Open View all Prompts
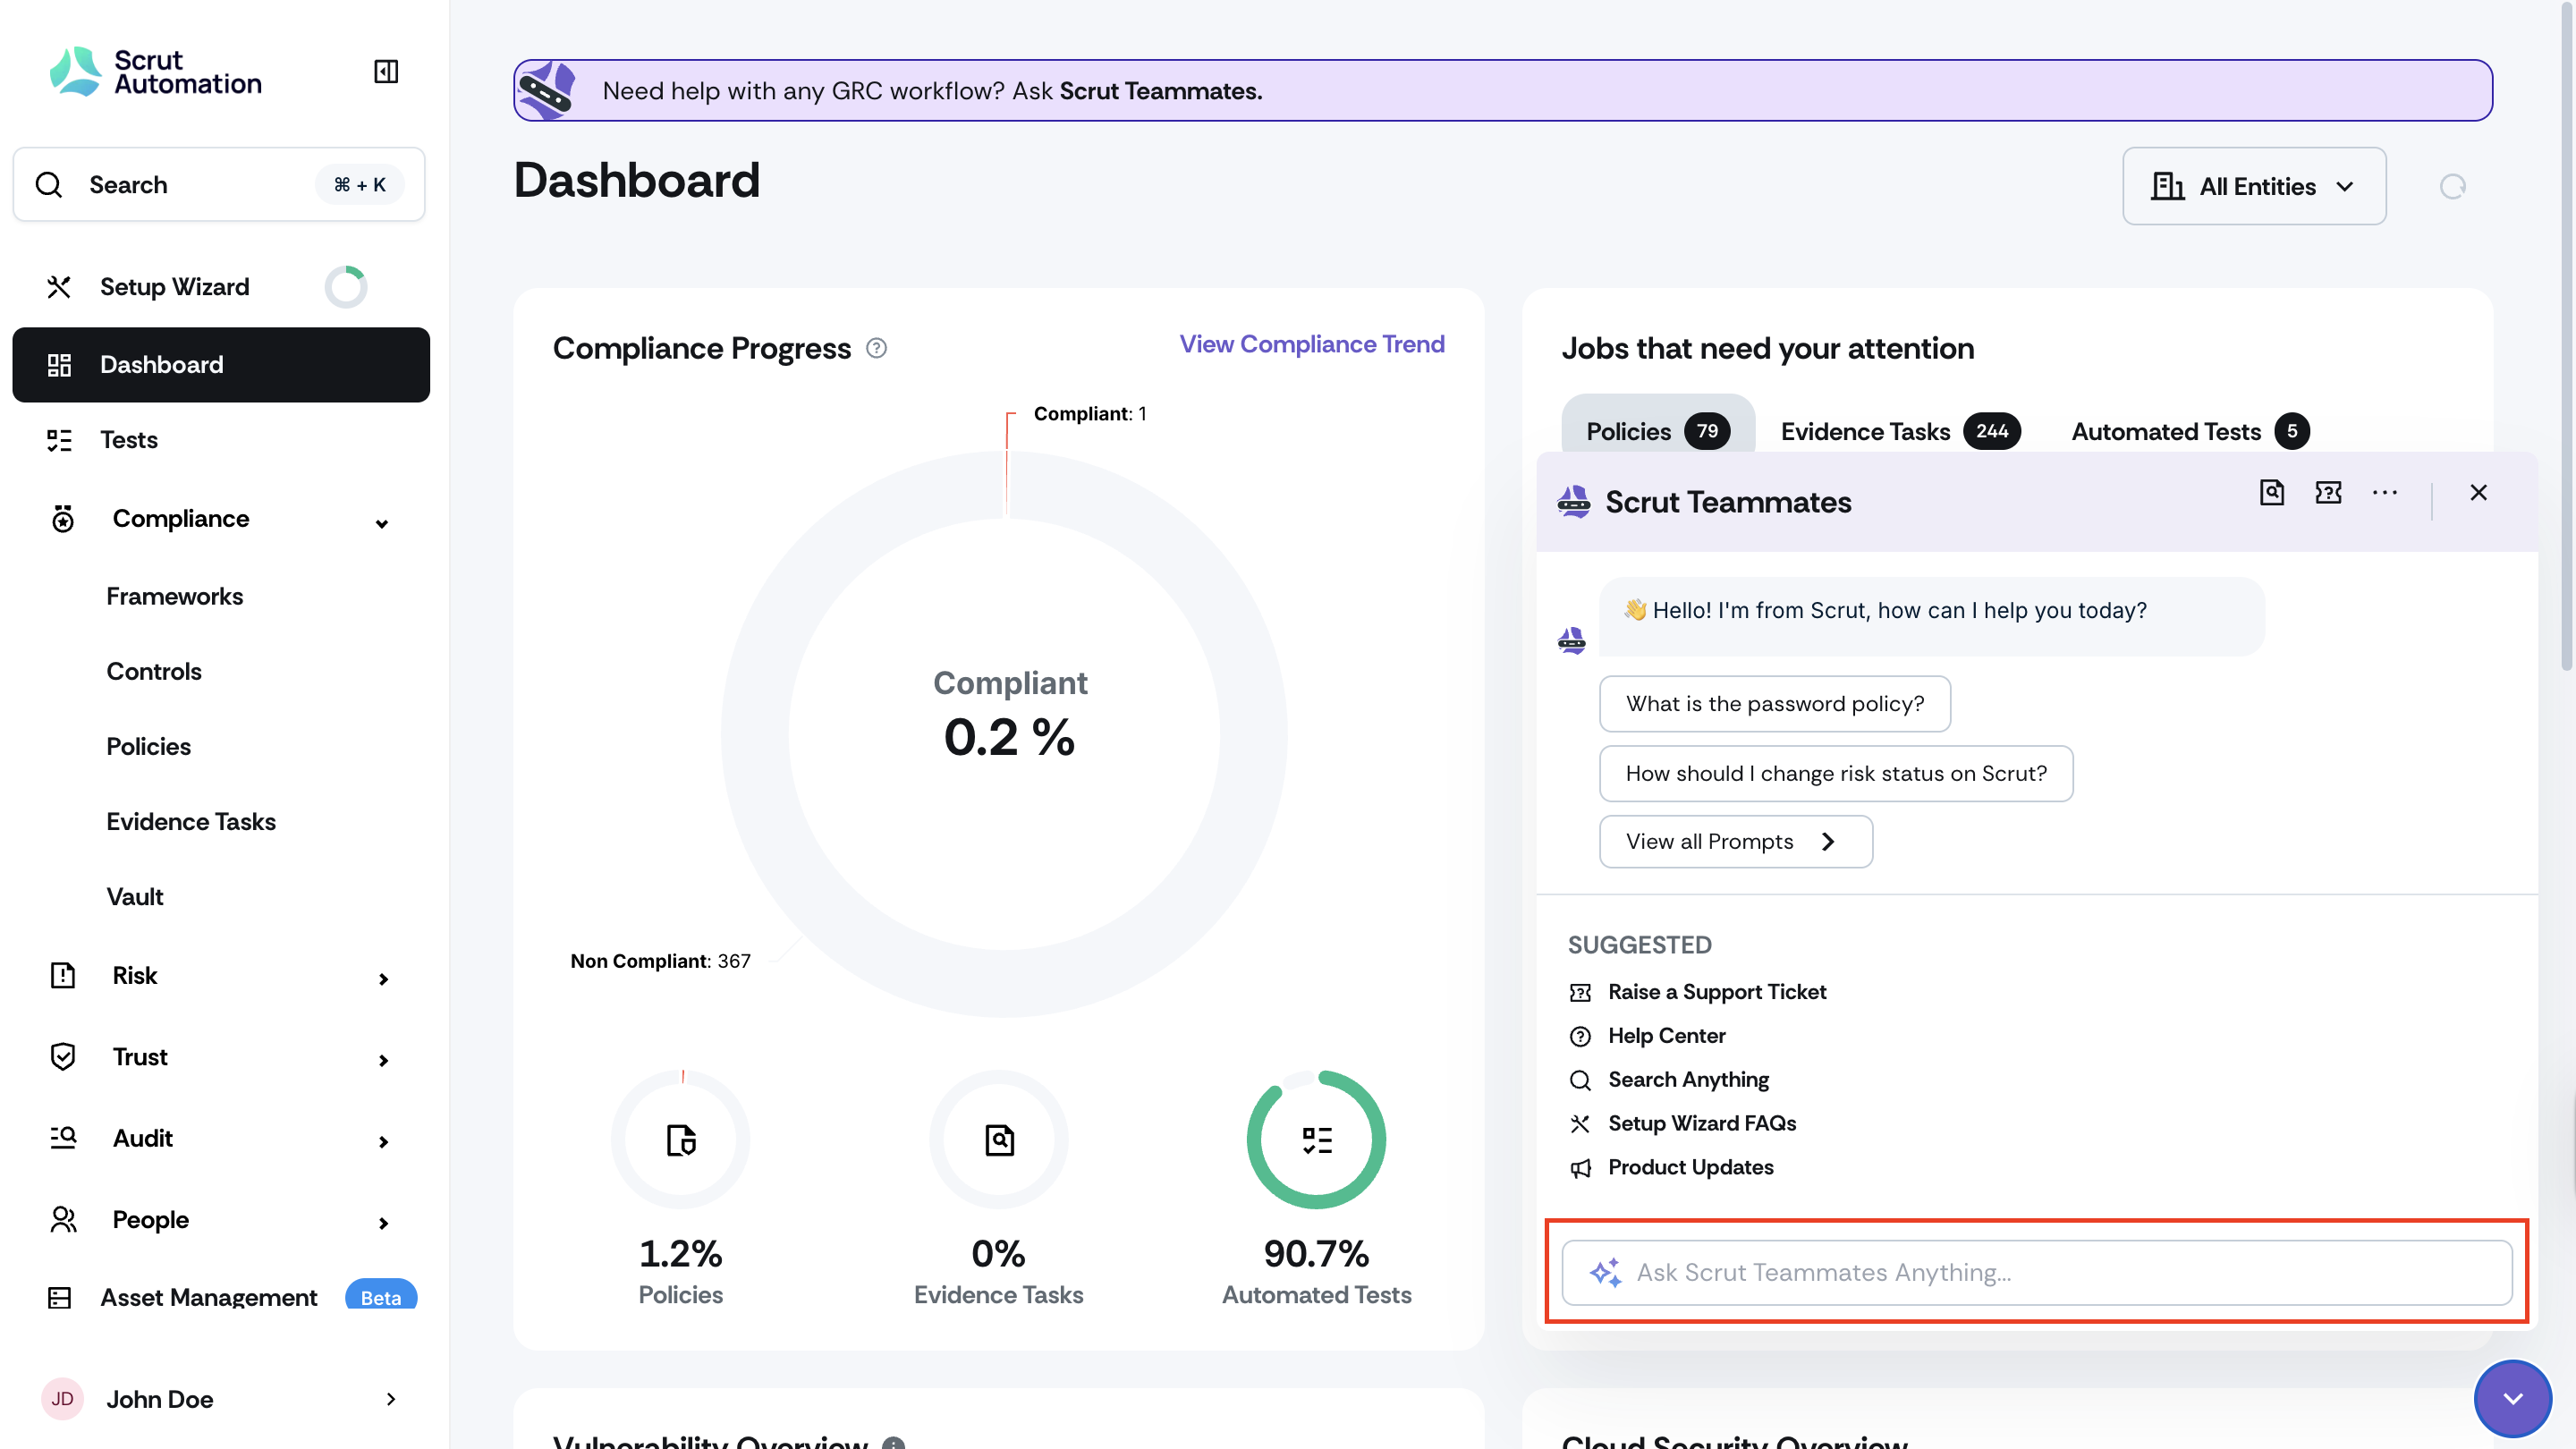This screenshot has width=2576, height=1449. click(1735, 841)
